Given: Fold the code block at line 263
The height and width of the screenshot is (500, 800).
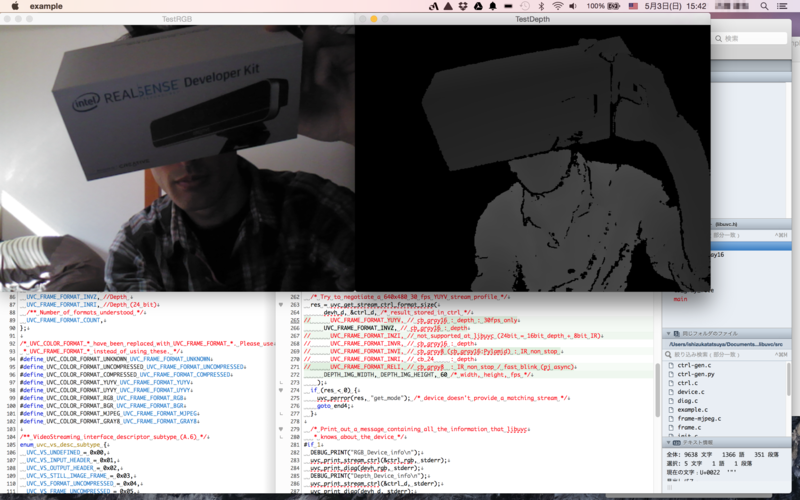Looking at the screenshot, I should point(281,305).
